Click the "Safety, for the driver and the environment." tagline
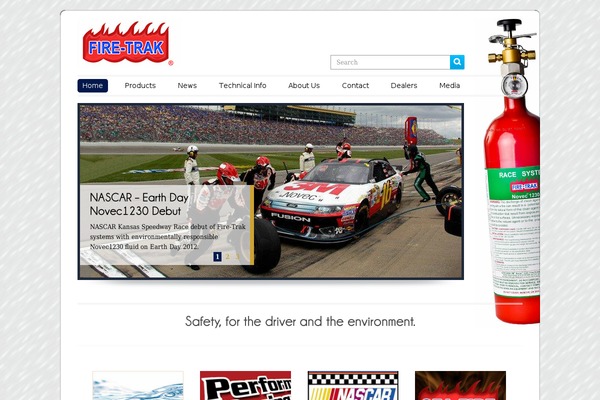 click(x=300, y=322)
